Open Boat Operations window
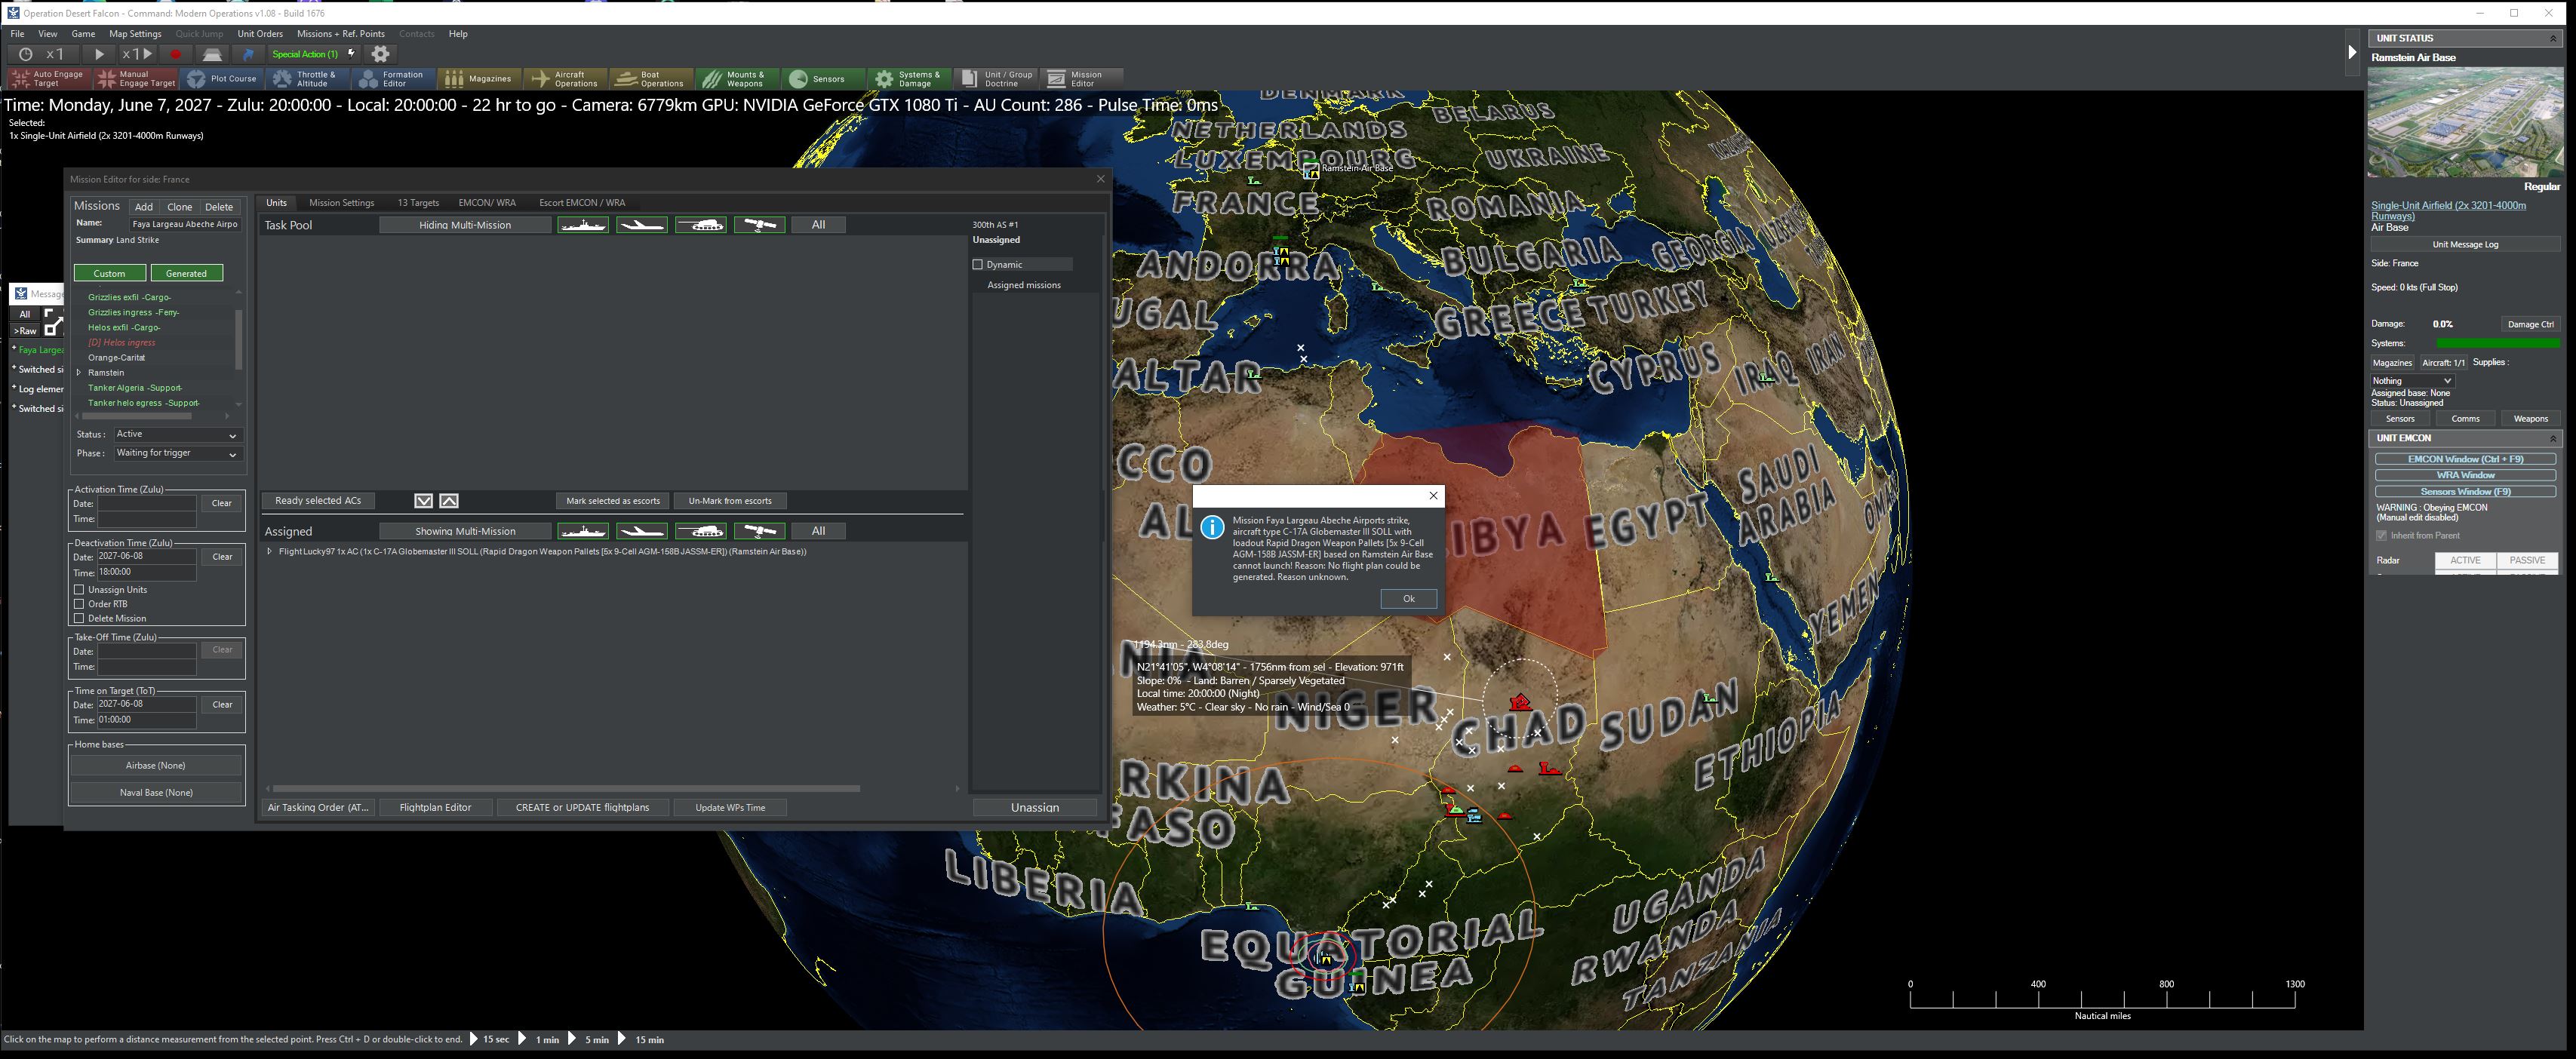2576x1059 pixels. (x=651, y=79)
